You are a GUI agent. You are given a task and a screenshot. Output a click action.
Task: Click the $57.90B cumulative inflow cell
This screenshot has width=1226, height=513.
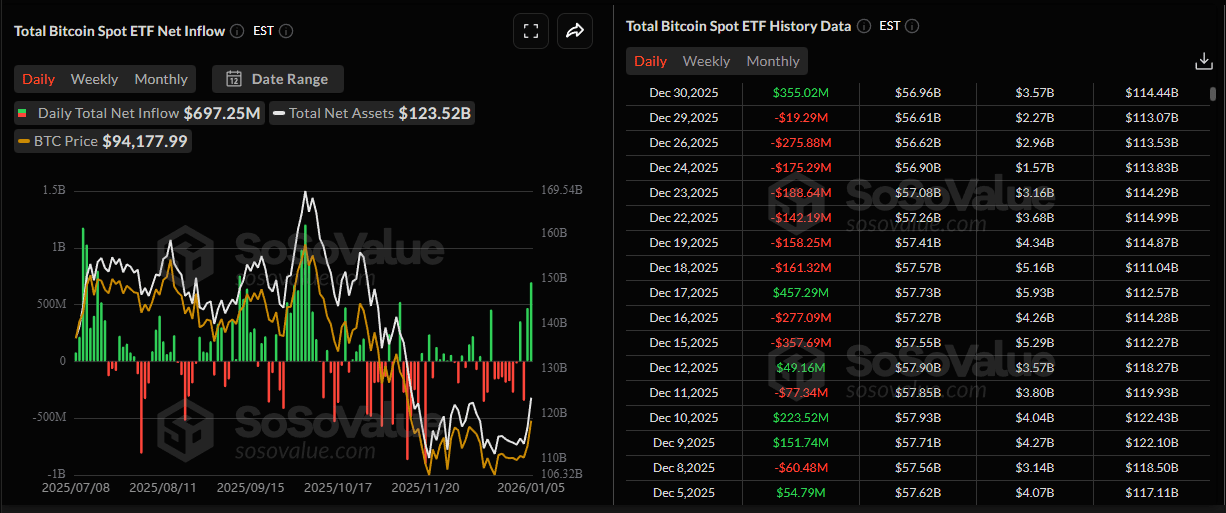(920, 368)
